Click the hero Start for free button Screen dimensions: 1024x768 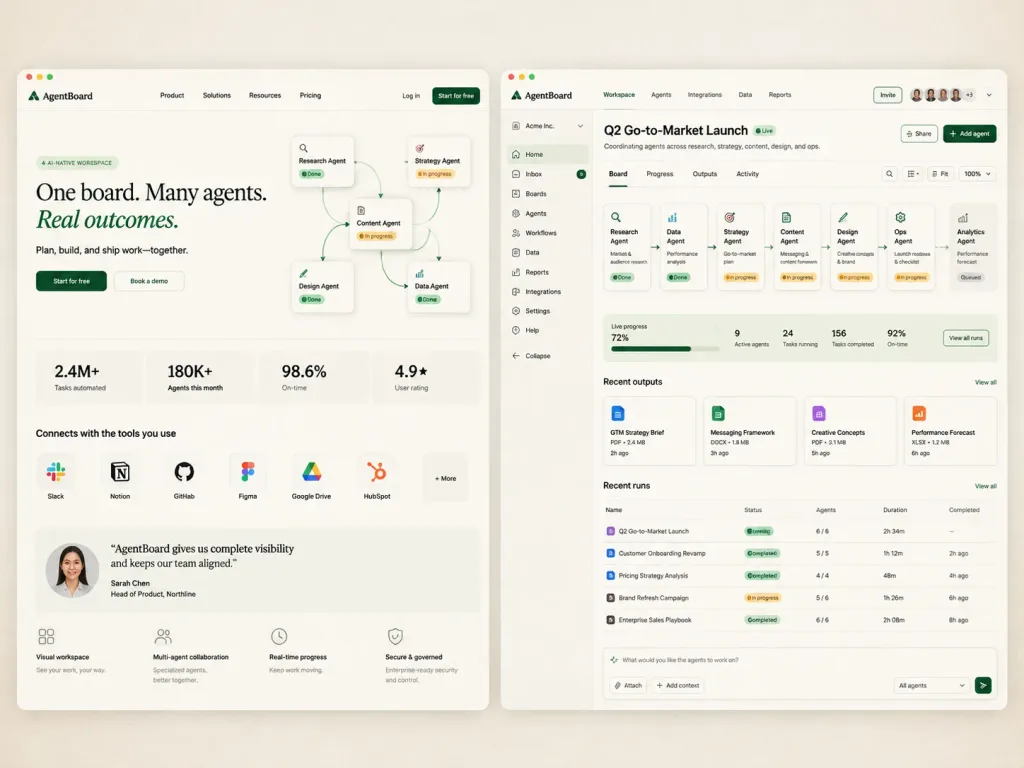[71, 281]
